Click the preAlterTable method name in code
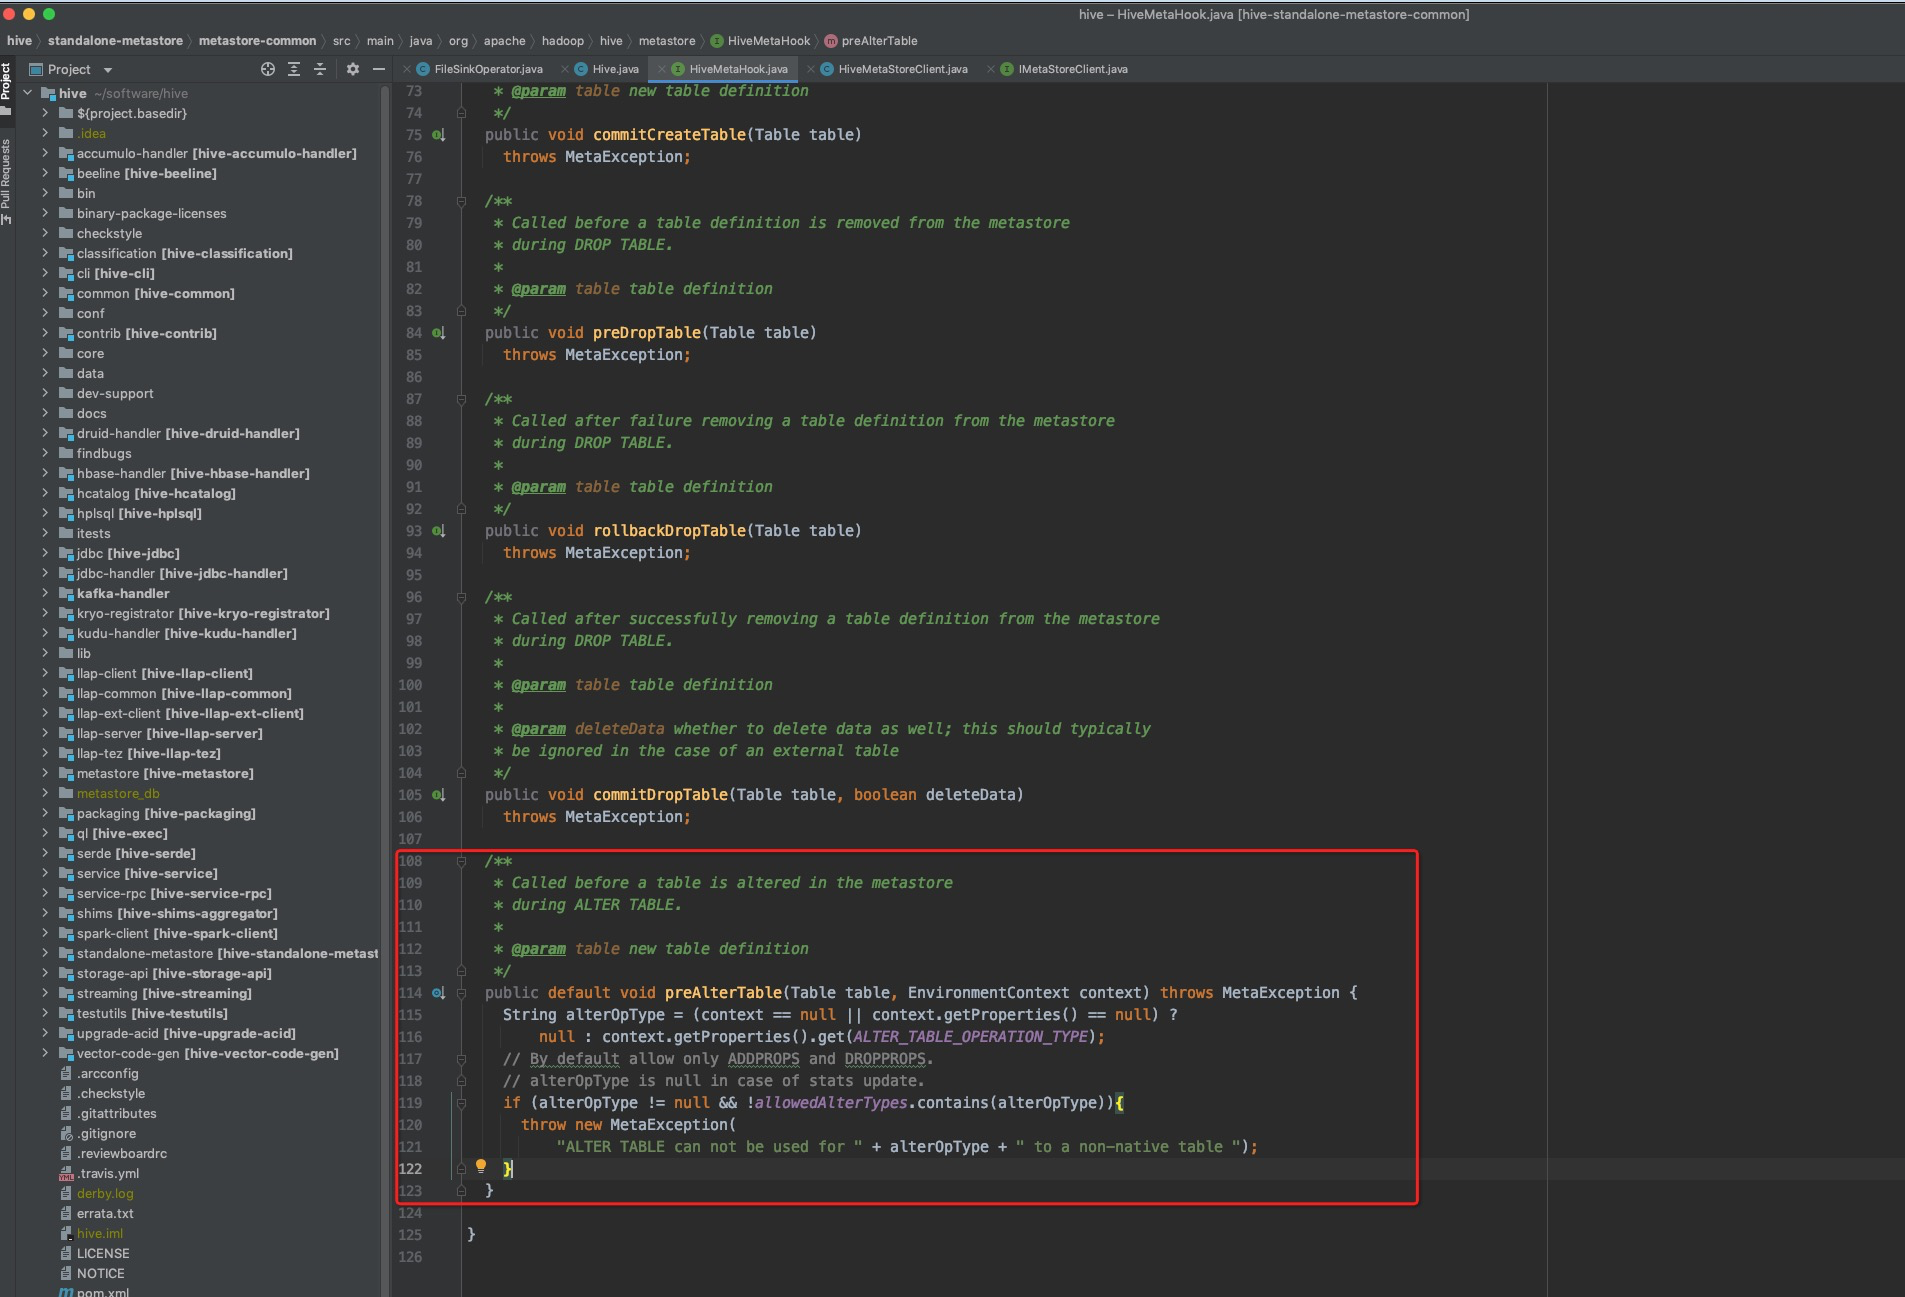1905x1297 pixels. tap(723, 993)
